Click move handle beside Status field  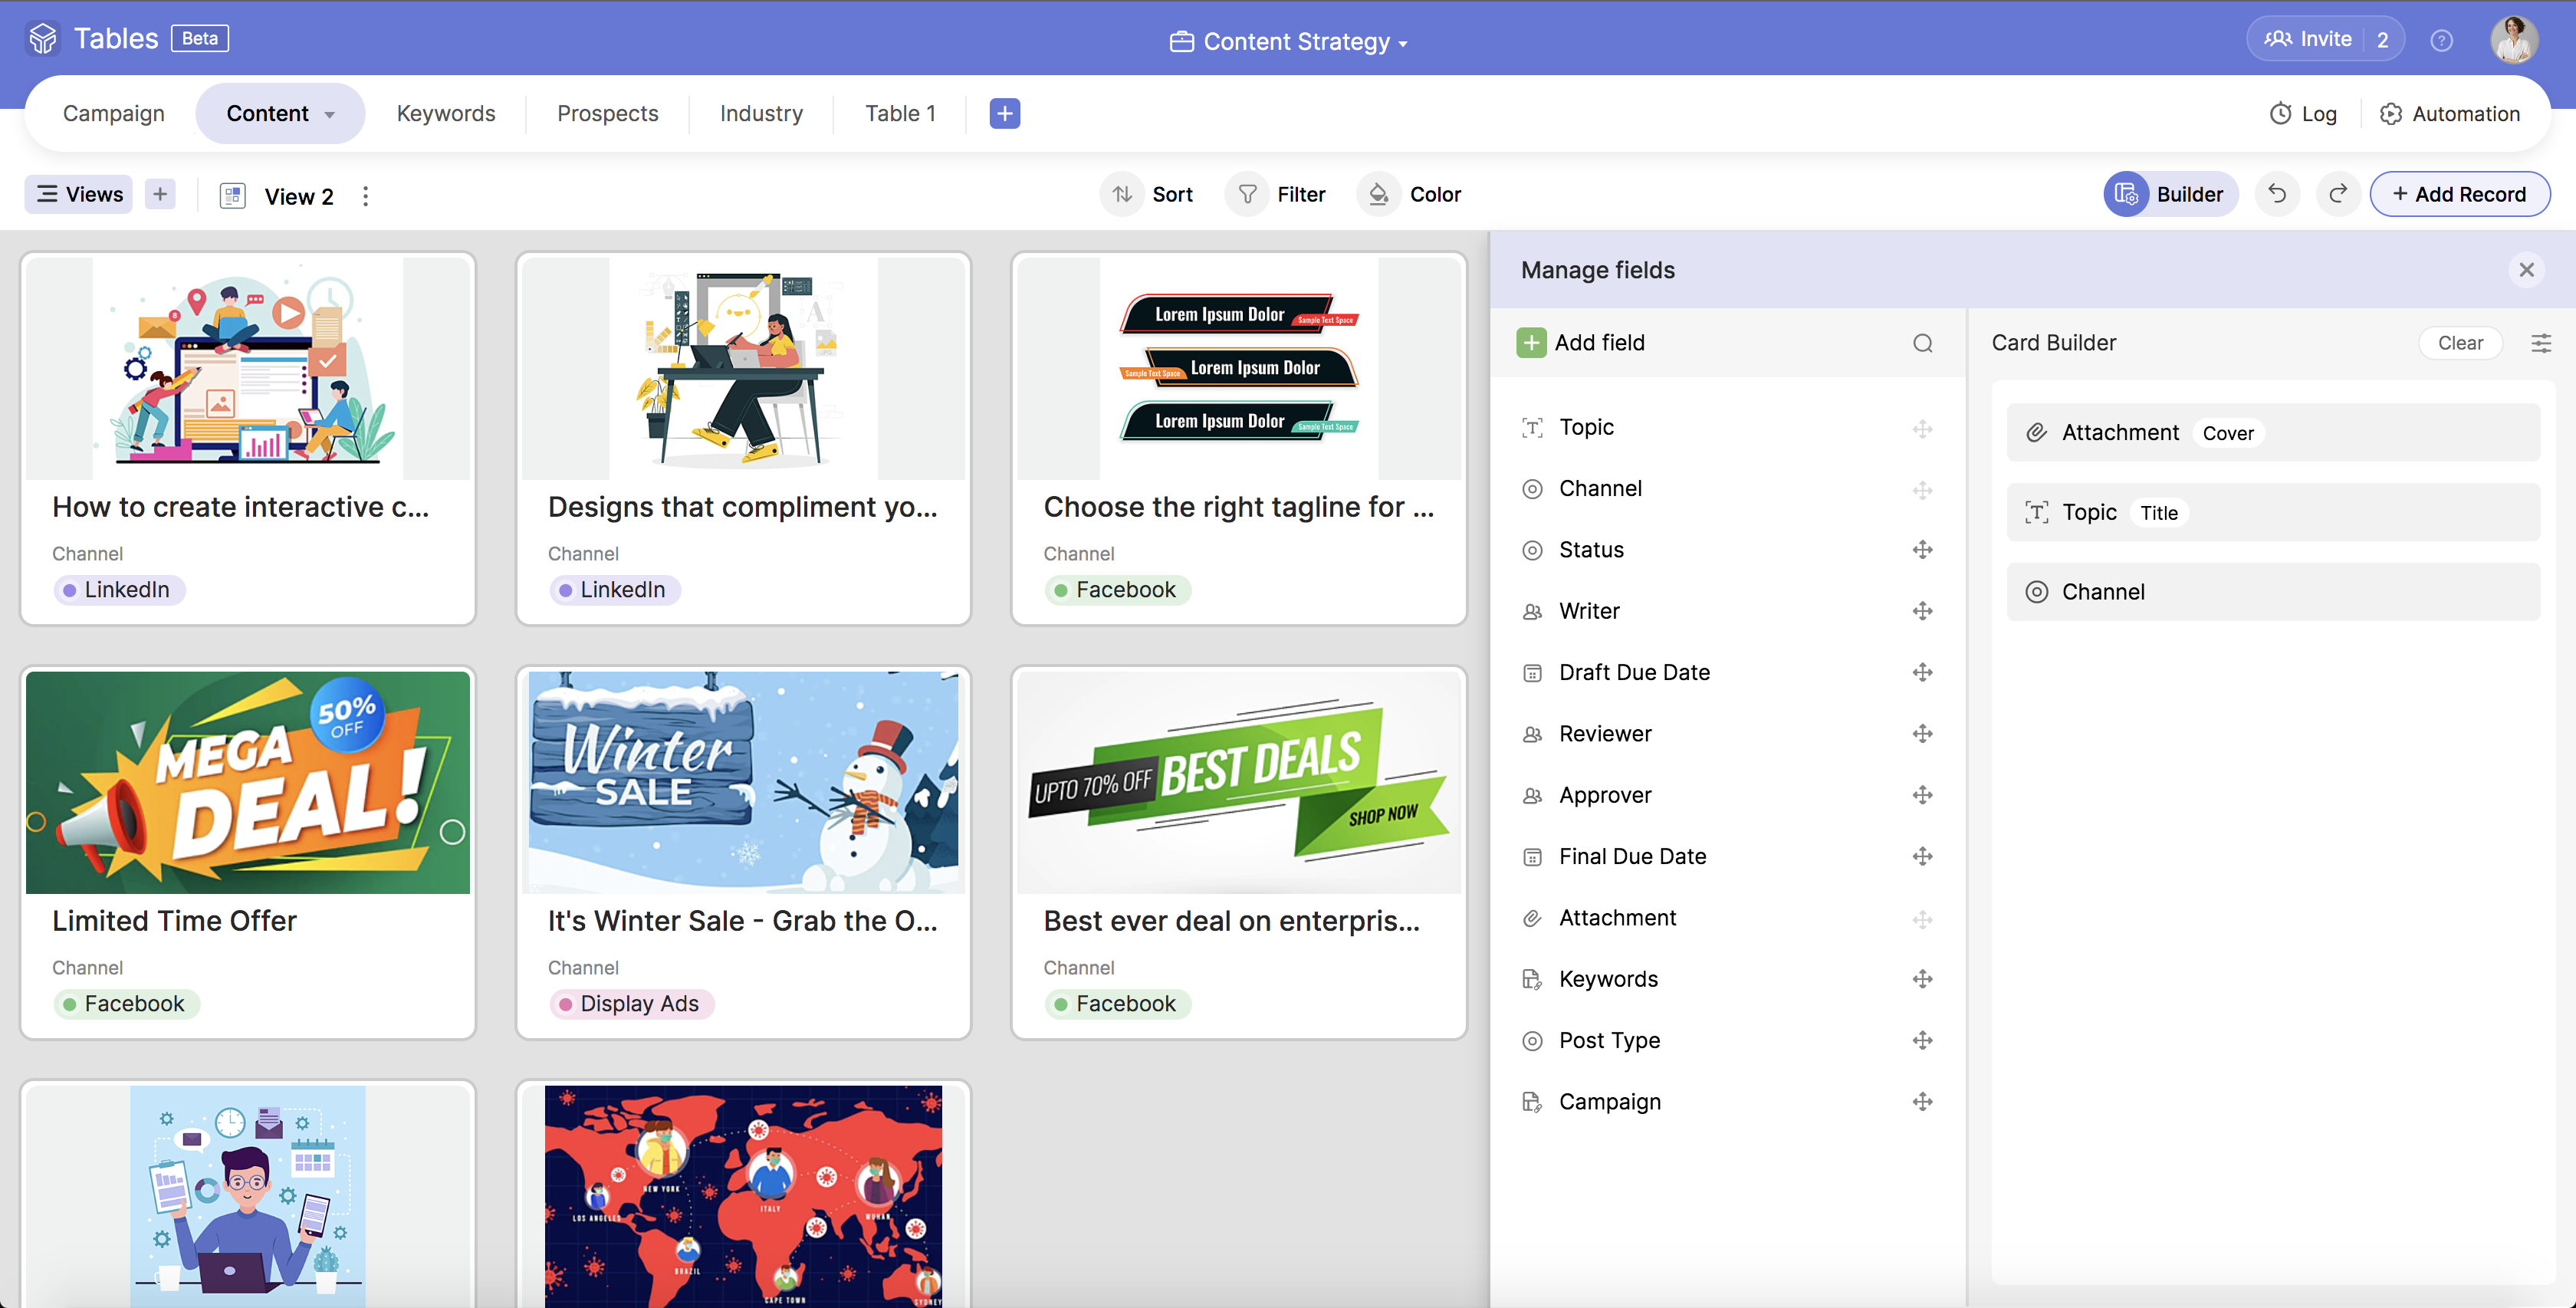(1922, 550)
